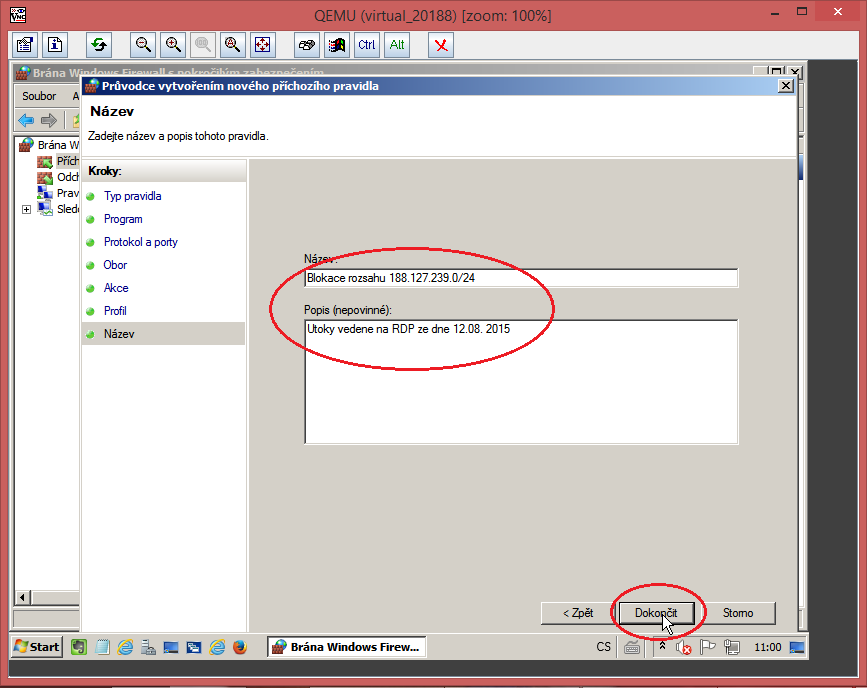Click the Název rule name field
The width and height of the screenshot is (867, 688).
(x=521, y=278)
